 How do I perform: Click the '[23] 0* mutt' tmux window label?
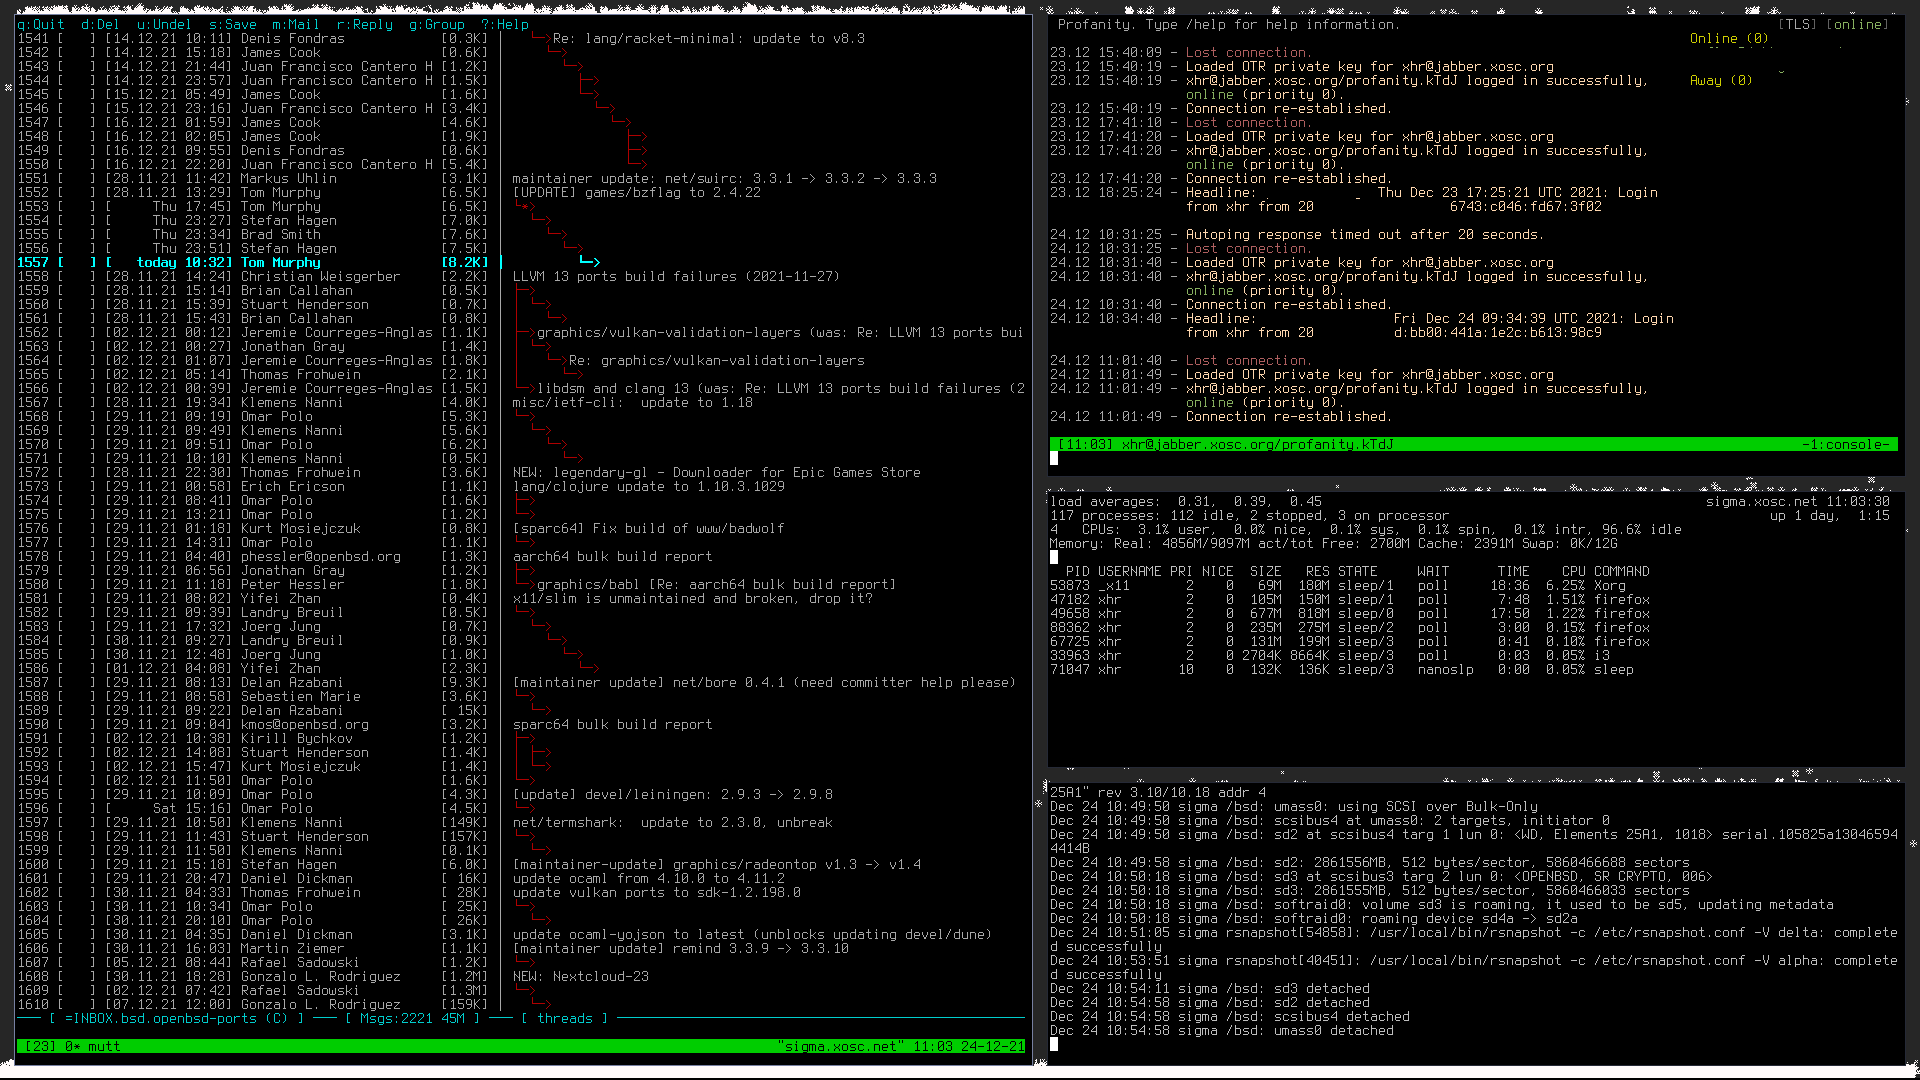(x=71, y=1047)
